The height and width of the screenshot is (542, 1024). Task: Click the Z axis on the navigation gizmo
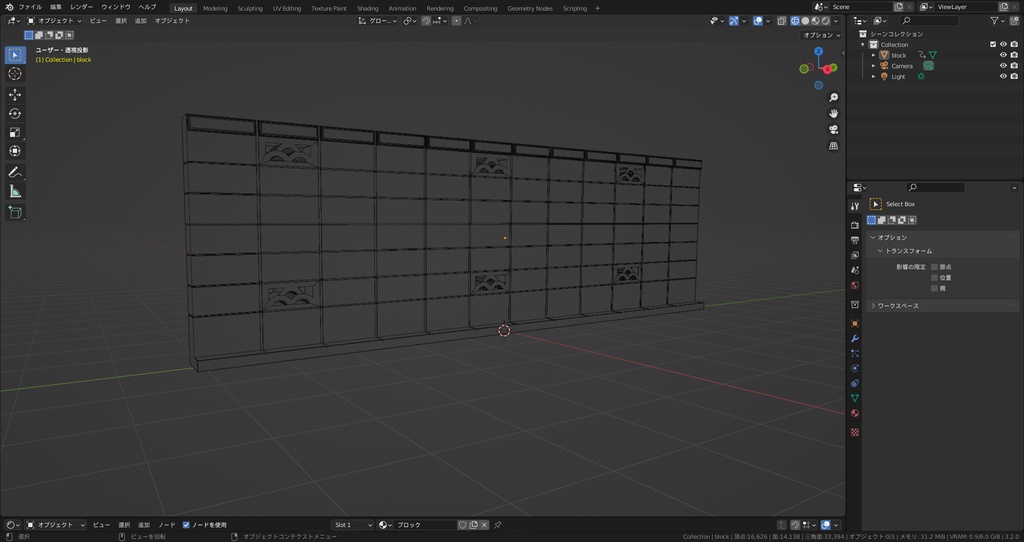[x=818, y=51]
